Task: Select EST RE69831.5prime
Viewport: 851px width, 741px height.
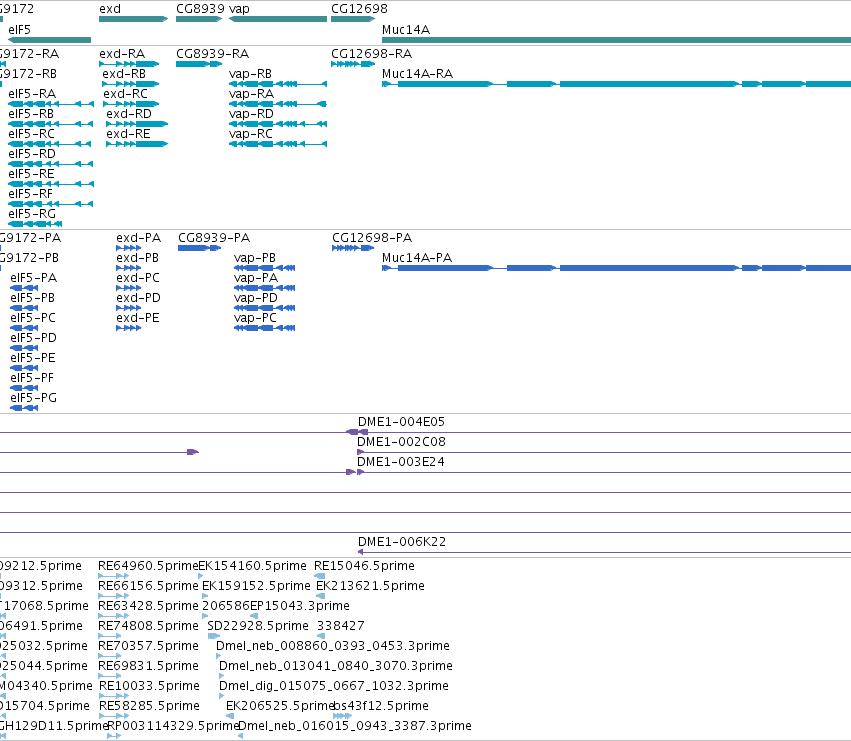Action: pos(148,667)
